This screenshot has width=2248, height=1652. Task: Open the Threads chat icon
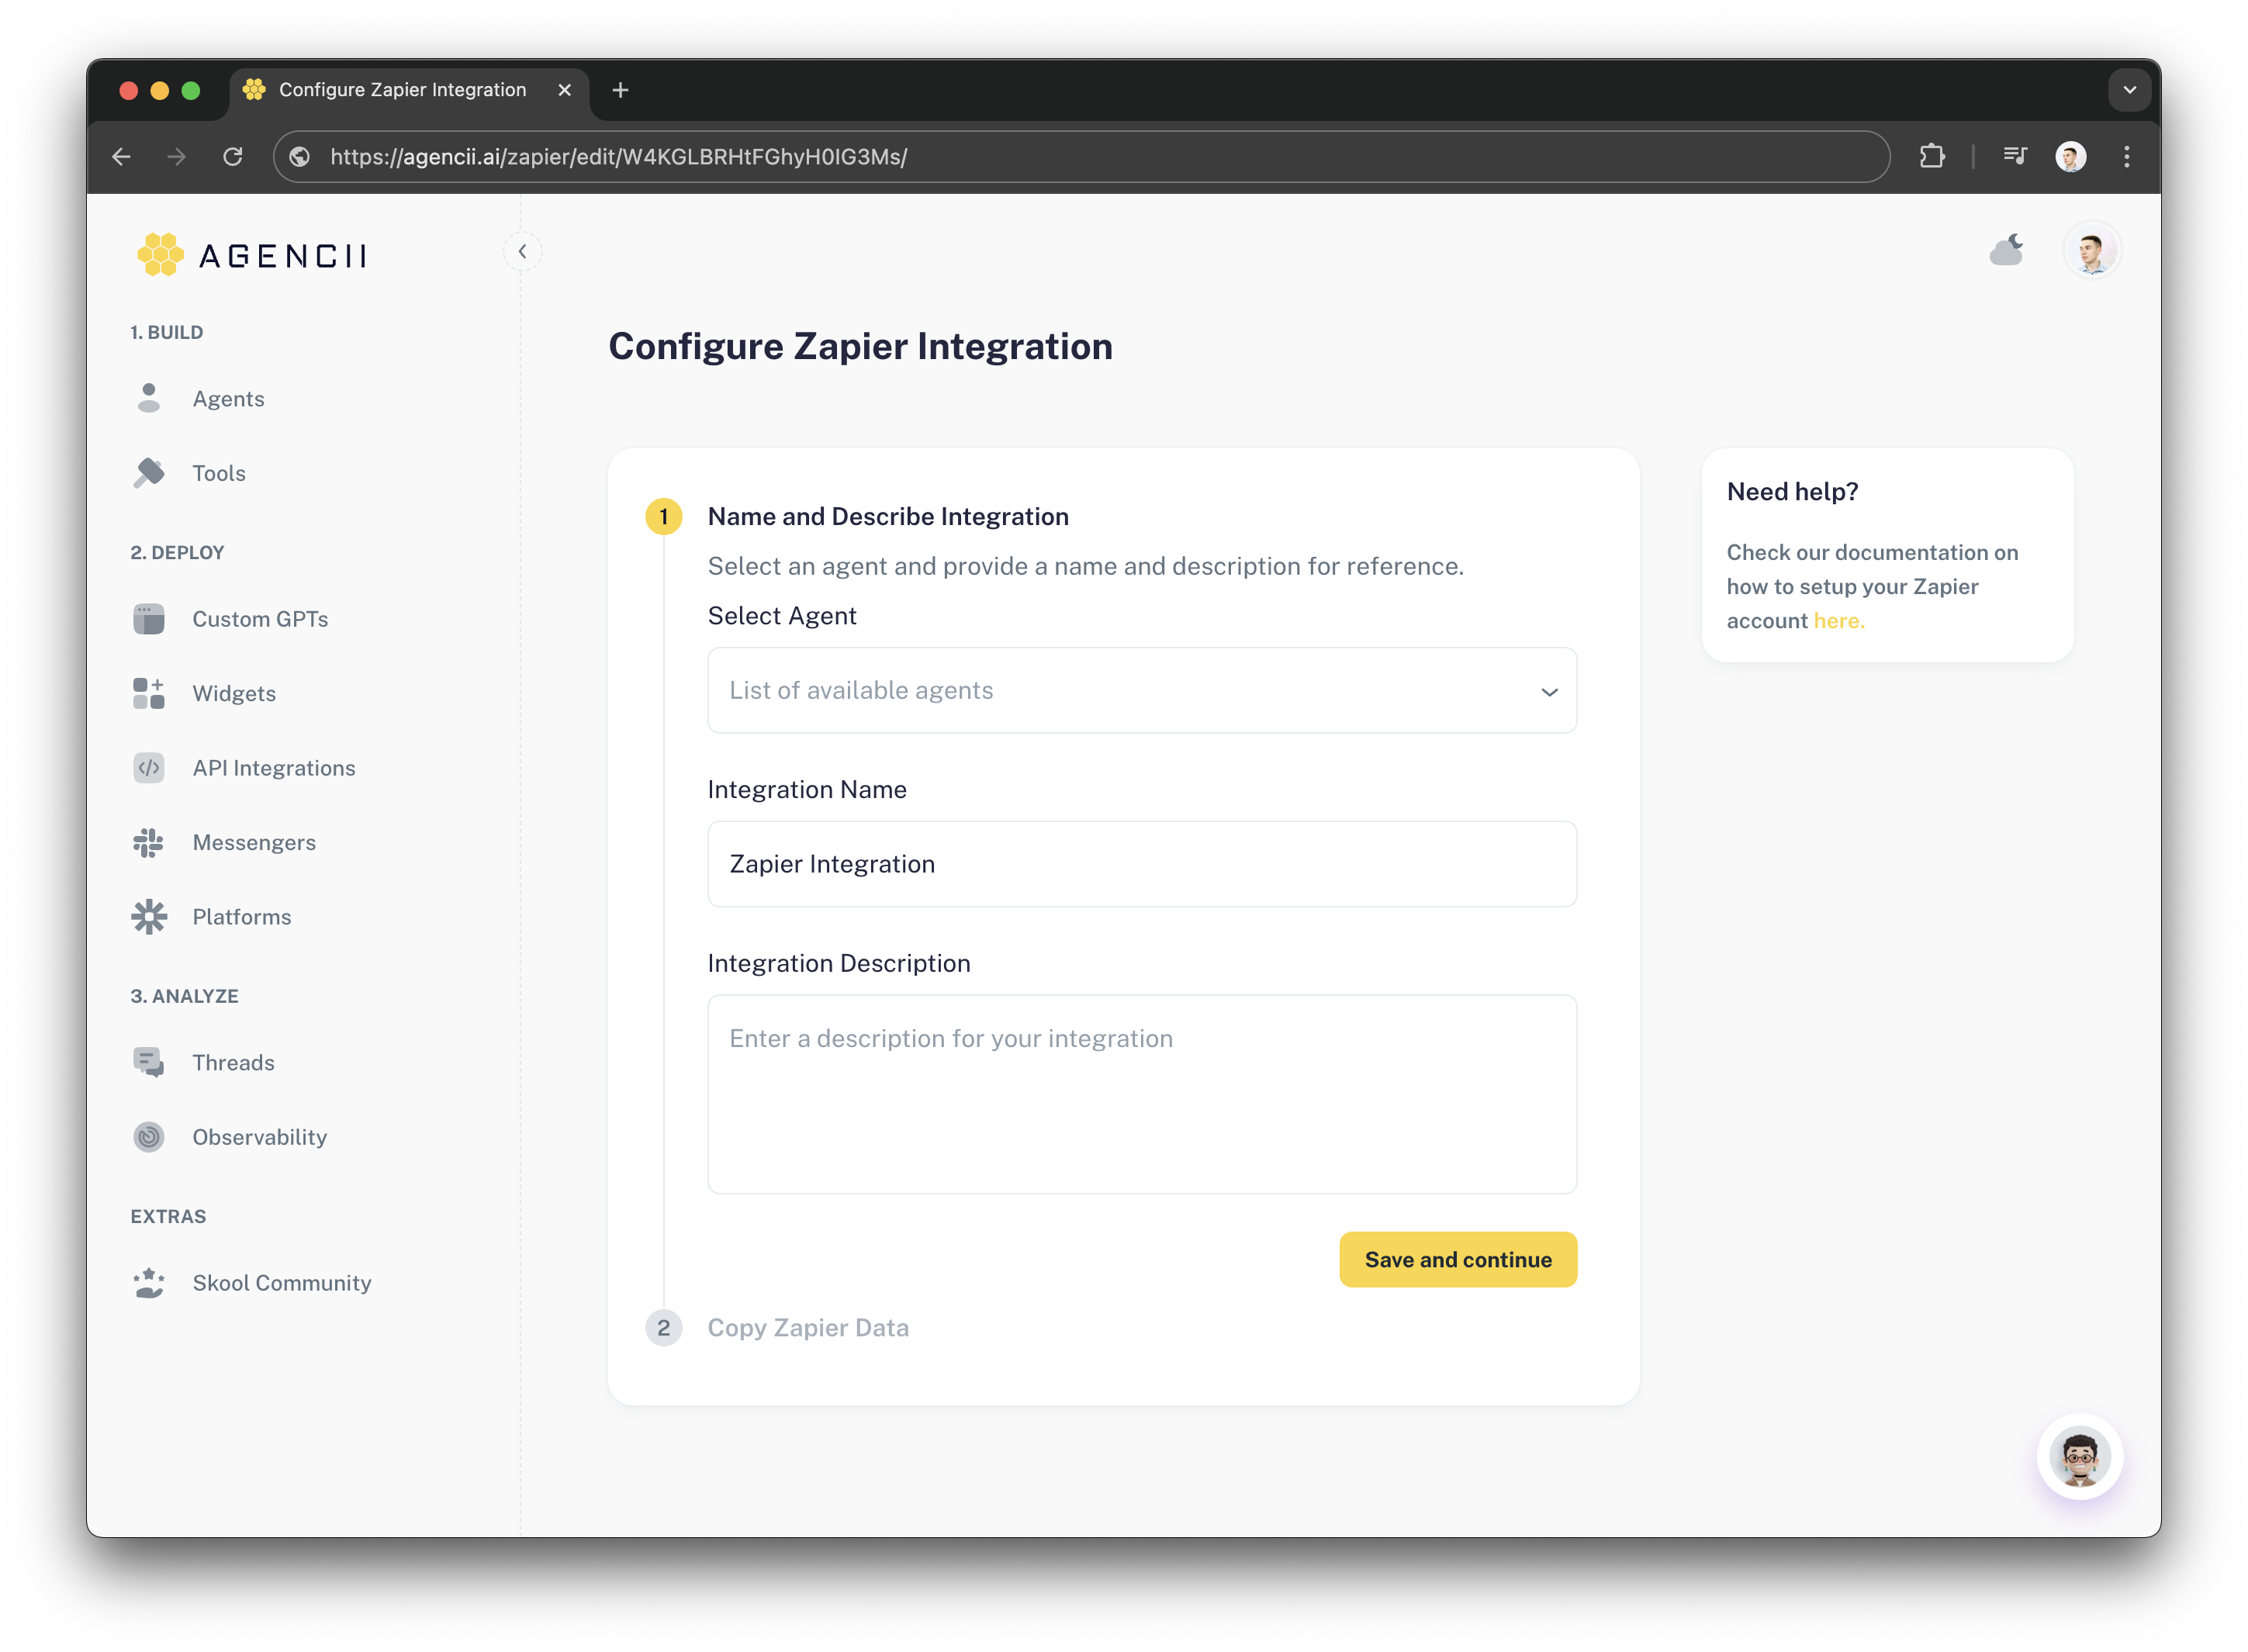click(x=149, y=1062)
